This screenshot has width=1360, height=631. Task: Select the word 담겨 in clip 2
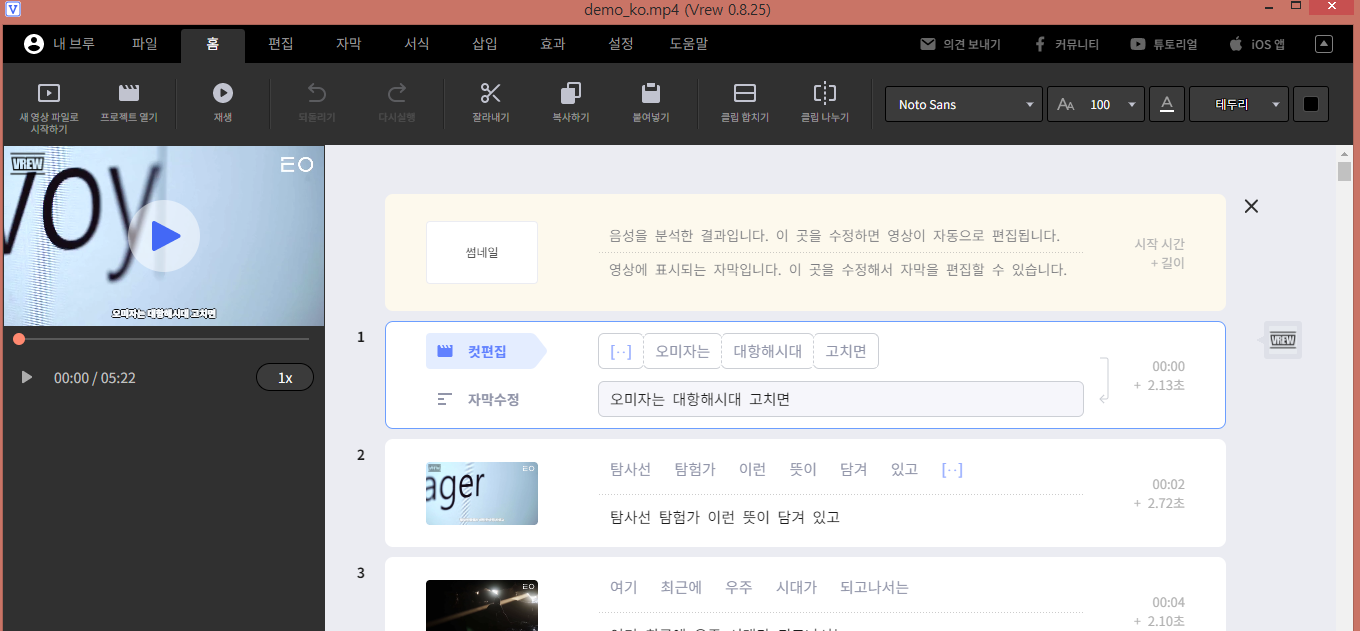[x=854, y=469]
